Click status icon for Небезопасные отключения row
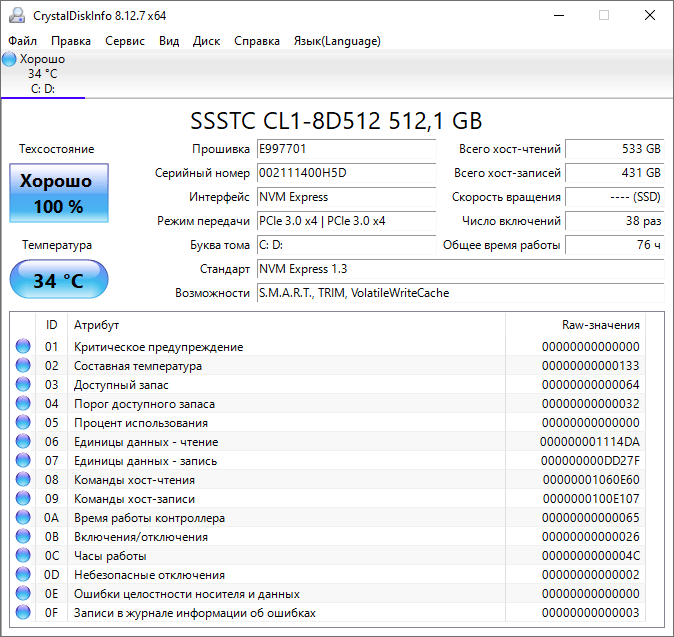This screenshot has width=674, height=637. (23, 575)
